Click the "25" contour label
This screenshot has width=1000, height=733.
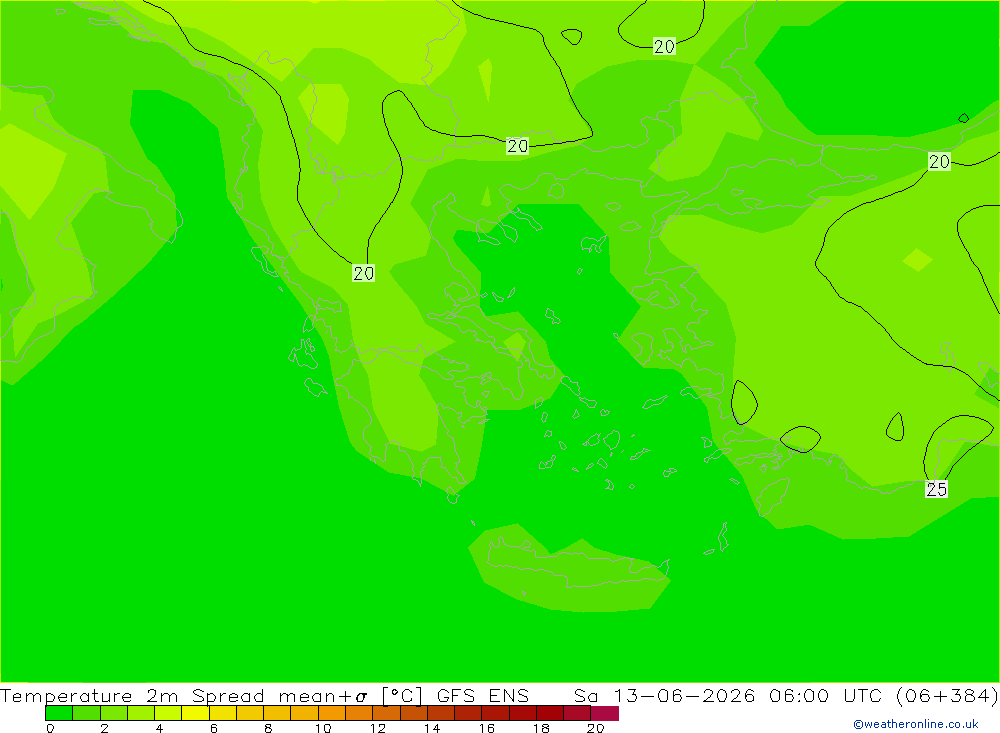pyautogui.click(x=936, y=489)
